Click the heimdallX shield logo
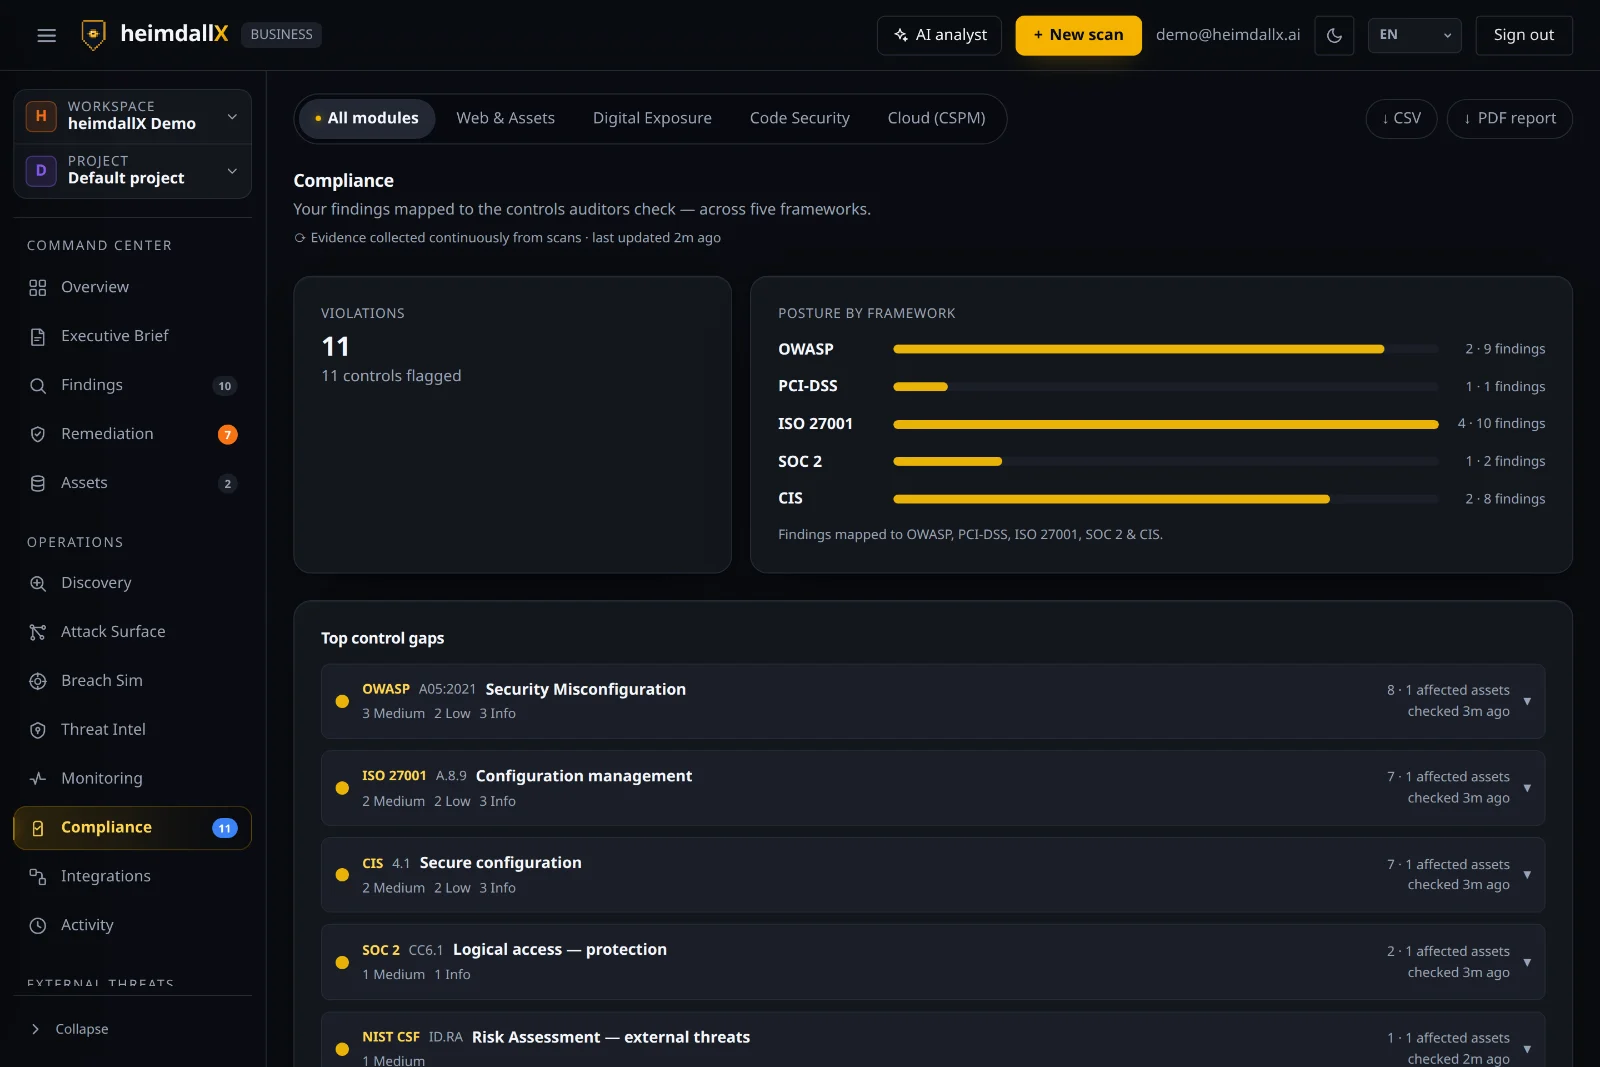 click(x=93, y=35)
